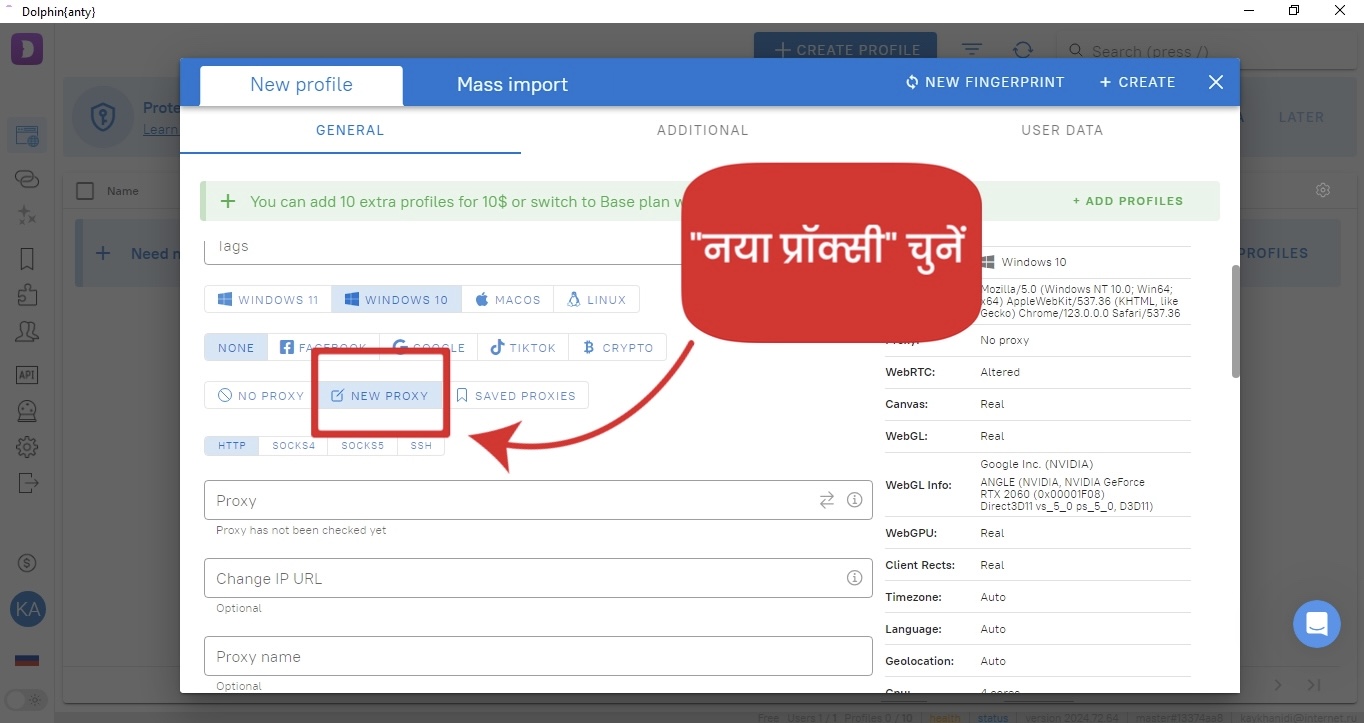Screen dimensions: 1364x723
Task: Click the shield key protection icon
Action: pos(103,117)
